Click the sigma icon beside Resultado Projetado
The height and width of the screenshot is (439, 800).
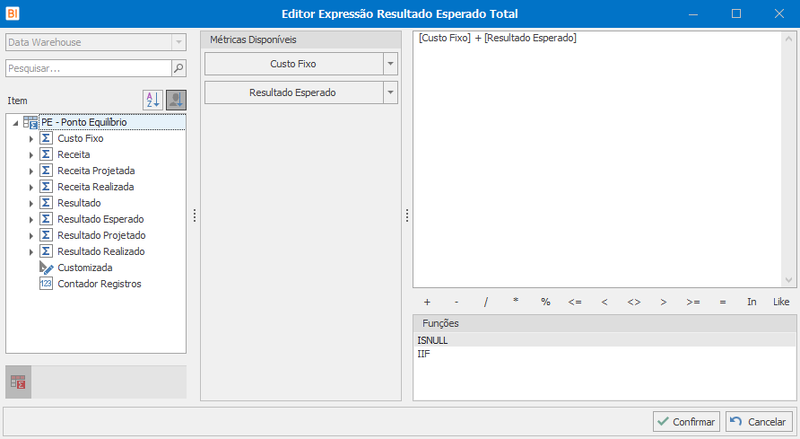(46, 235)
